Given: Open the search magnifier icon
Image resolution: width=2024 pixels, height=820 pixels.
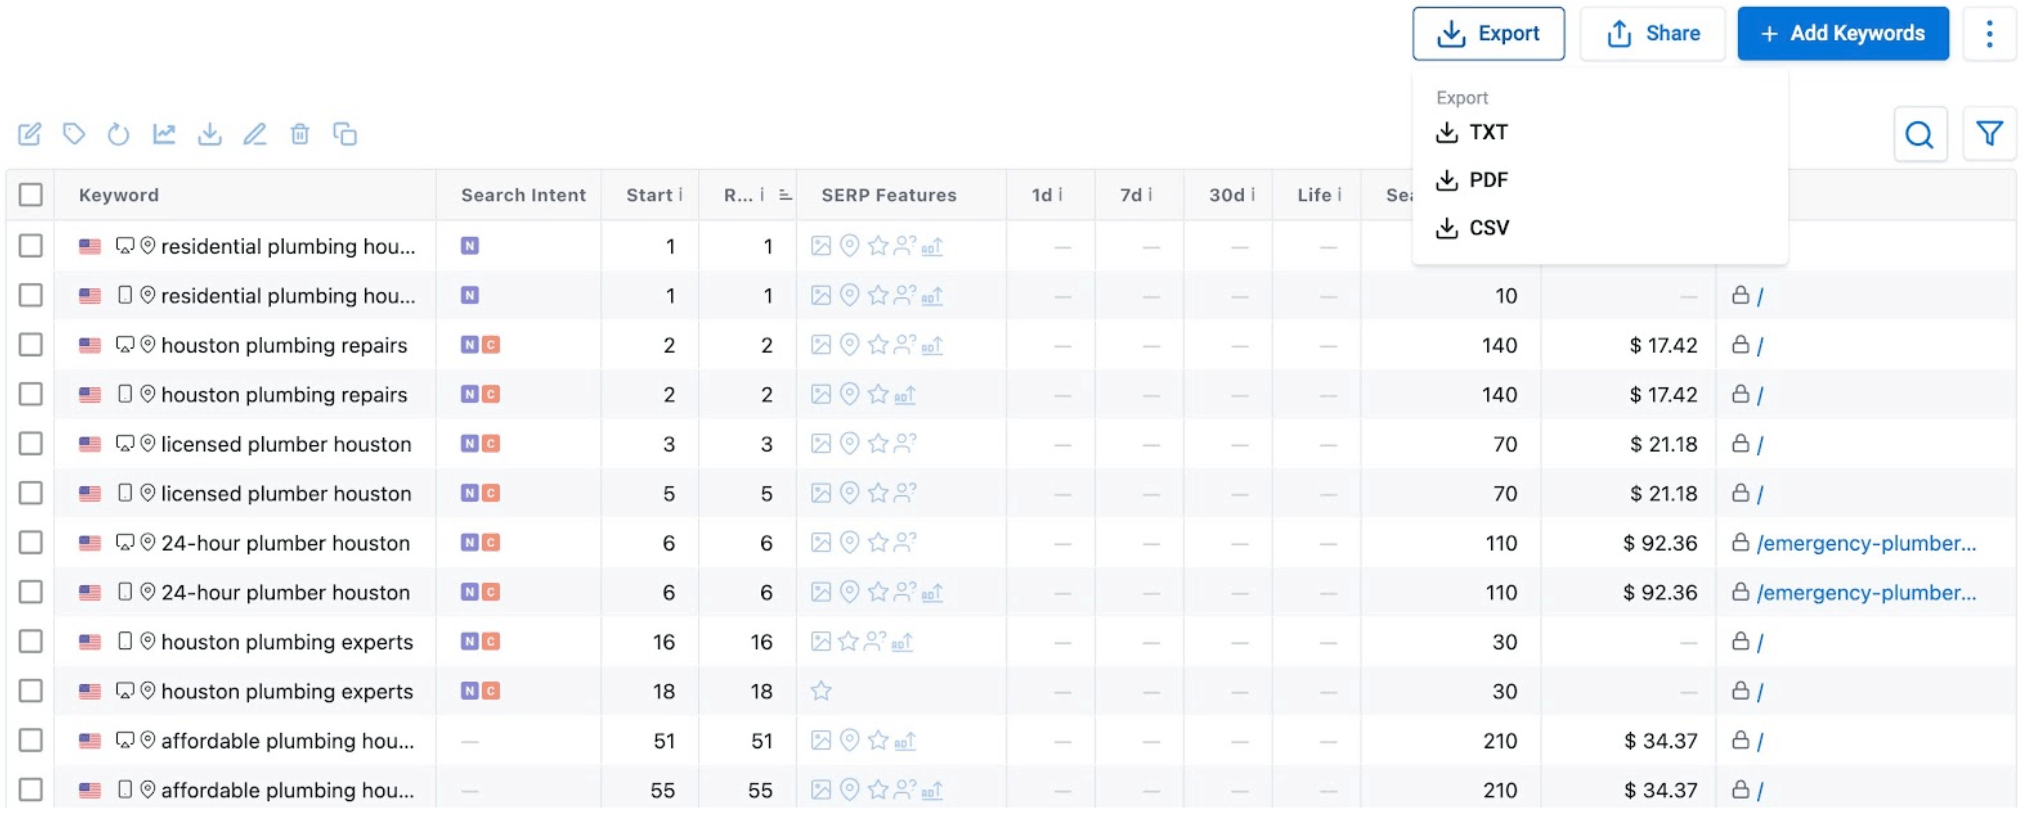Looking at the screenshot, I should pyautogui.click(x=1919, y=133).
